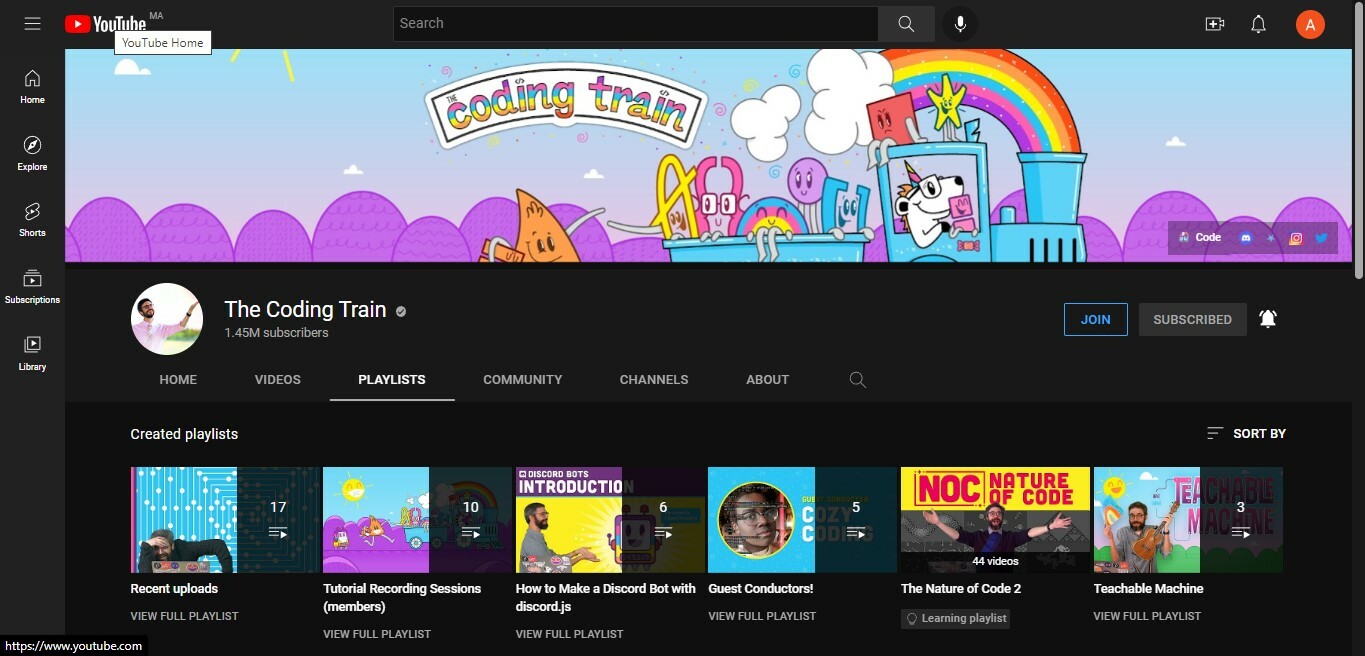Open Discord link on banner
The image size is (1365, 656).
[1245, 238]
